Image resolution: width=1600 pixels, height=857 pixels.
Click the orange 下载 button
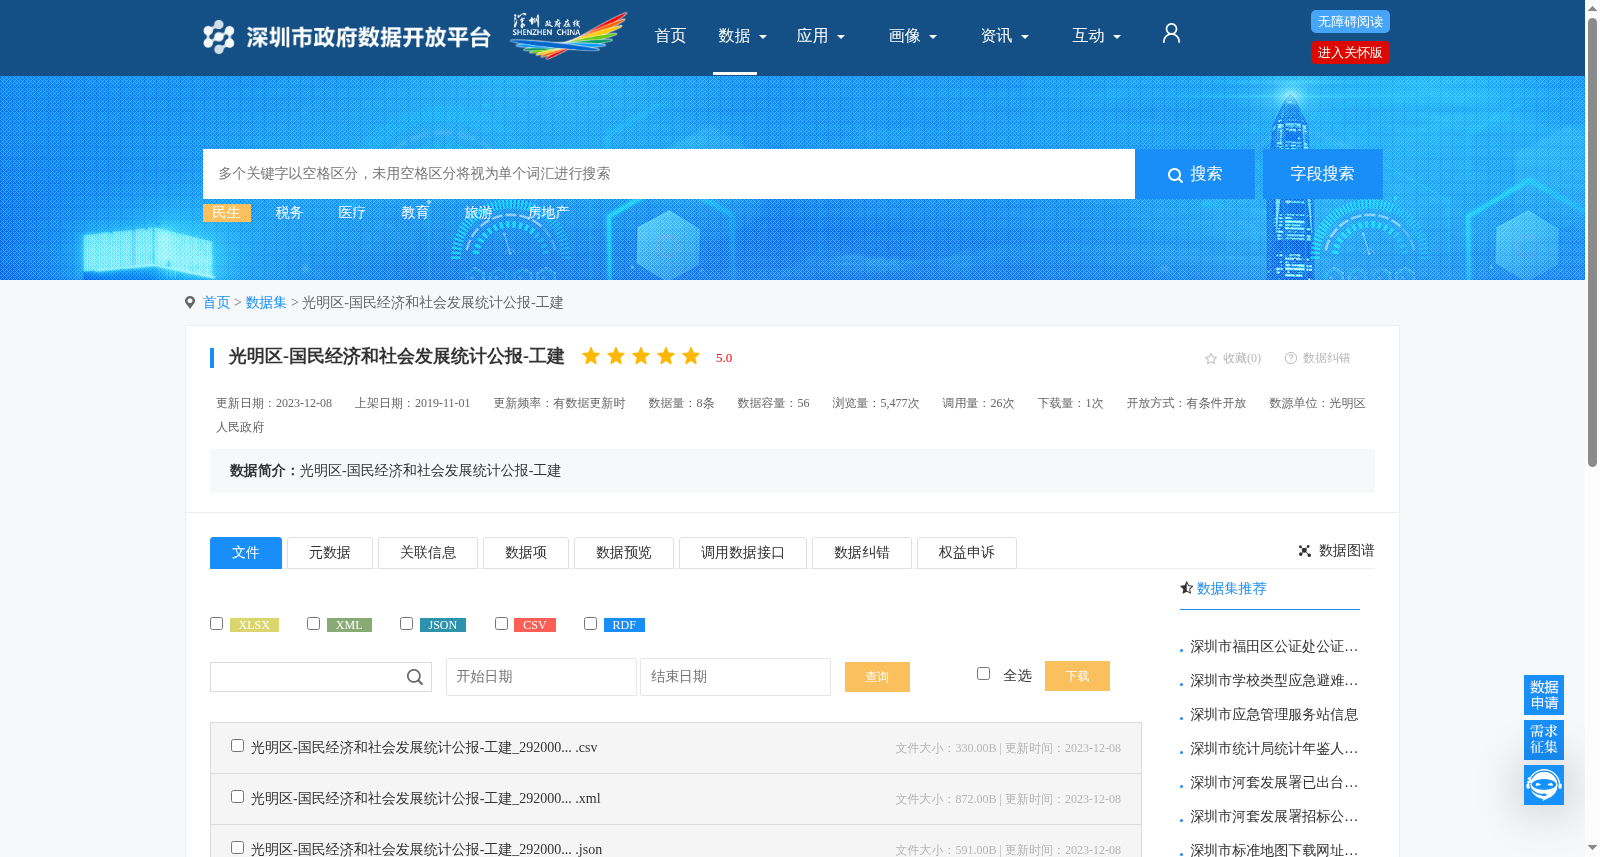1077,676
